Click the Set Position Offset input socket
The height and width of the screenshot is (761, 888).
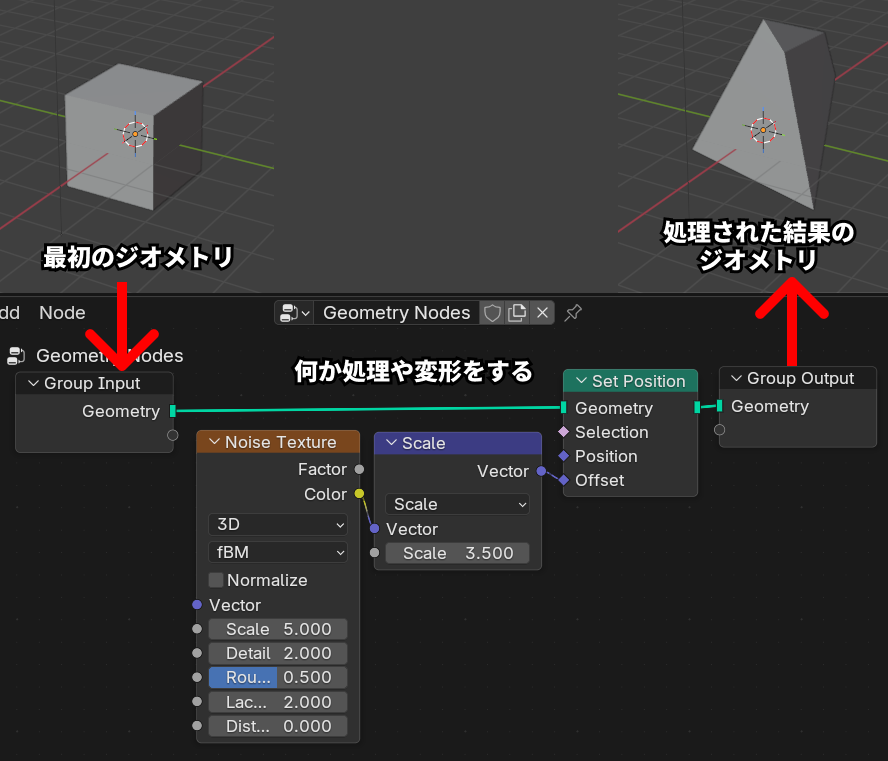[x=563, y=480]
